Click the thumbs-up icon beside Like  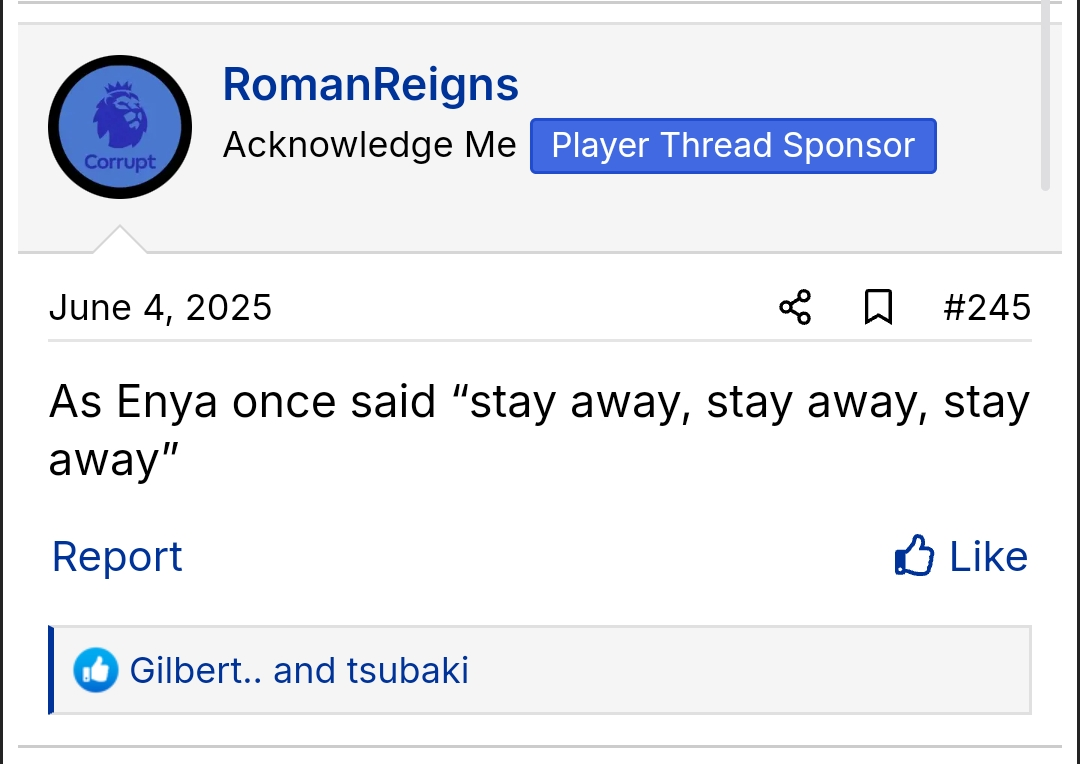914,556
